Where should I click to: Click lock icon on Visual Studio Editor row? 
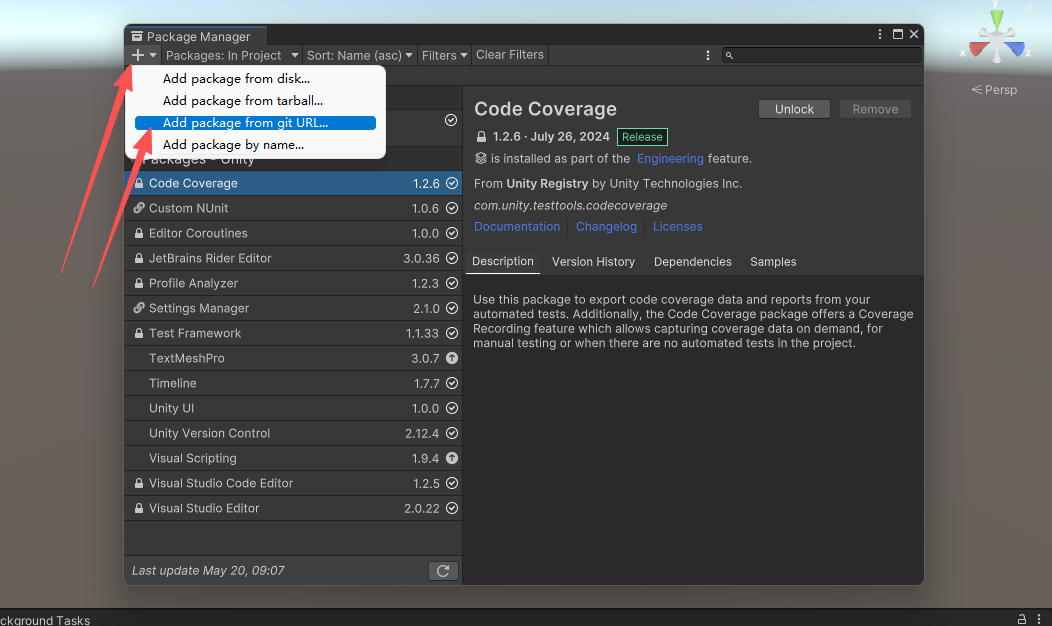click(139, 508)
